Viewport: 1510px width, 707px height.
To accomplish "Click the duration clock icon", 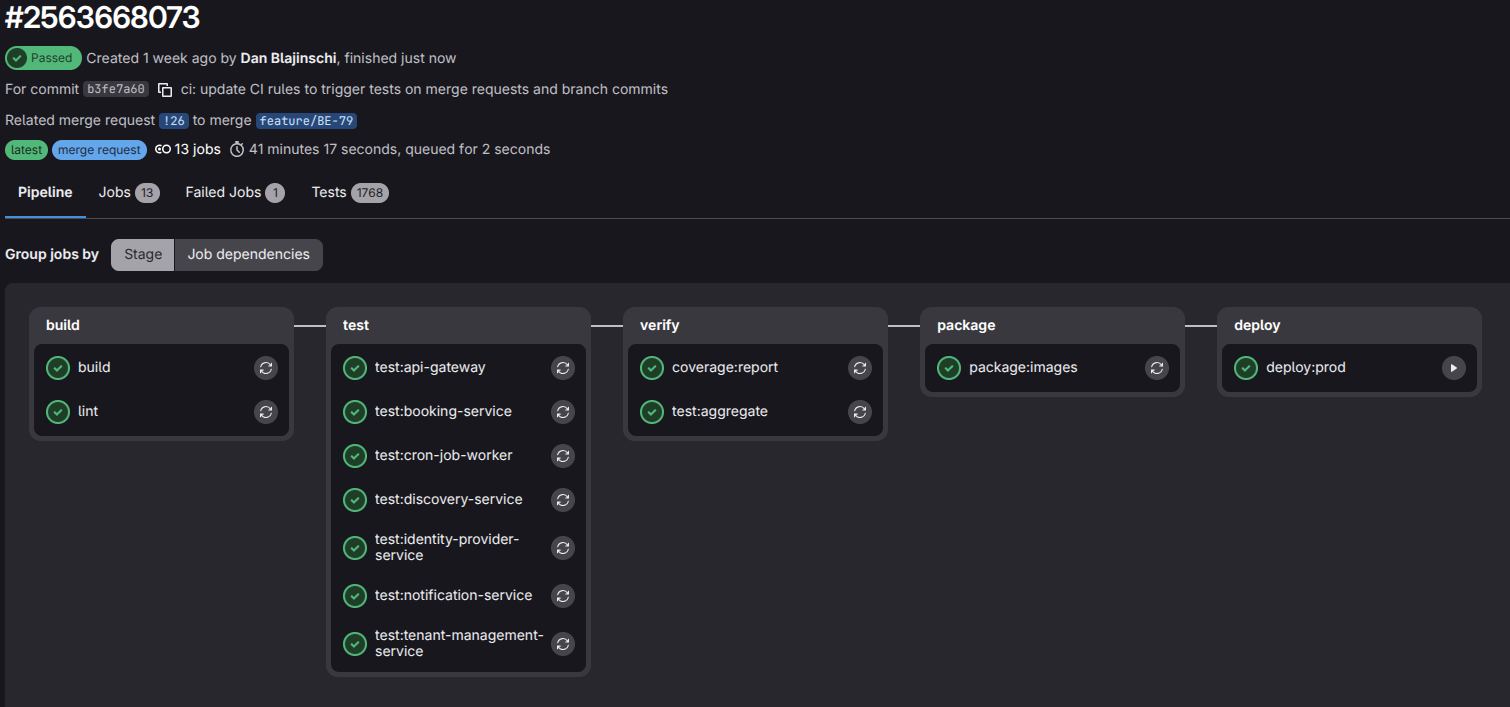I will [x=237, y=149].
